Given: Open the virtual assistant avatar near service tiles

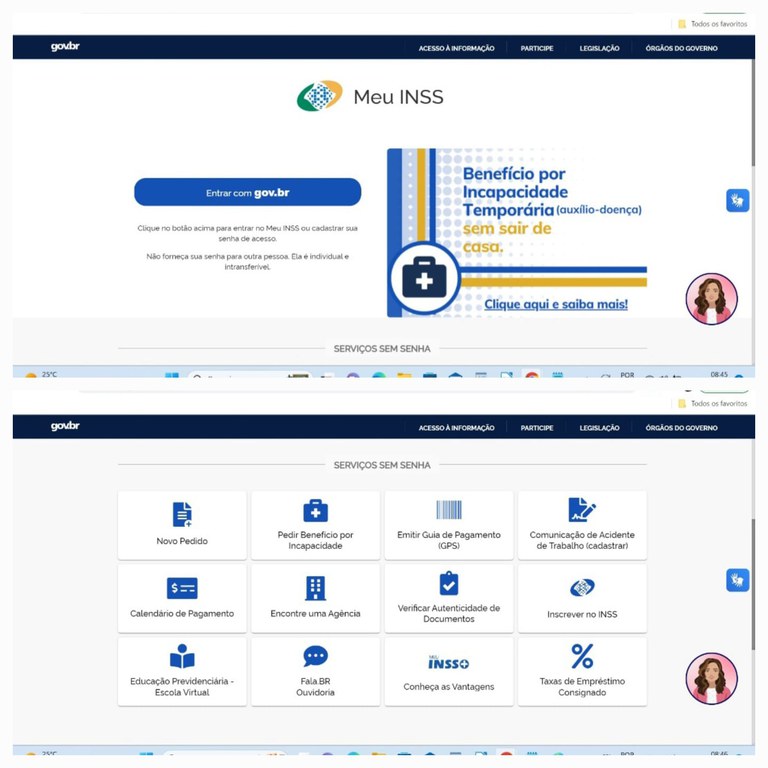Looking at the screenshot, I should 711,679.
